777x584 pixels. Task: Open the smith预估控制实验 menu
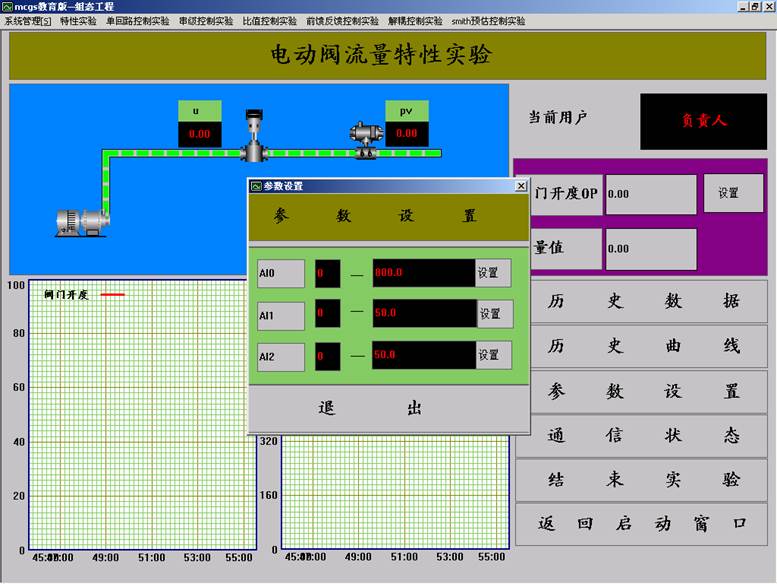coord(488,21)
